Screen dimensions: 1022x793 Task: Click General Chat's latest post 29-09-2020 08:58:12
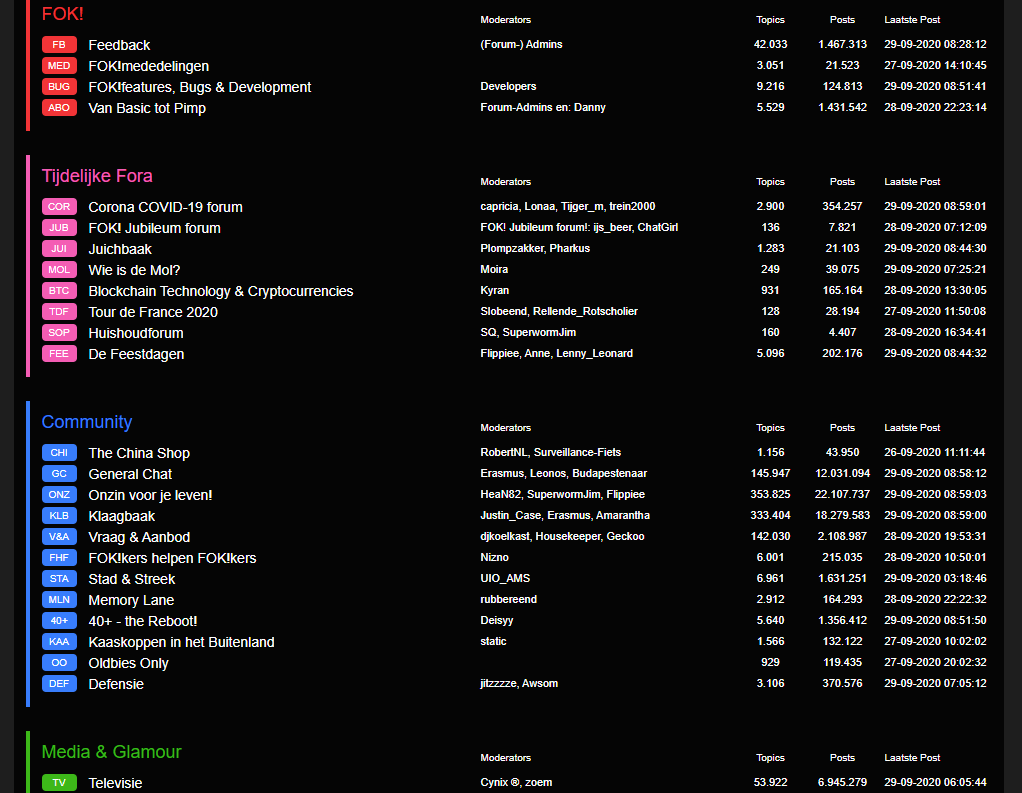pos(935,473)
